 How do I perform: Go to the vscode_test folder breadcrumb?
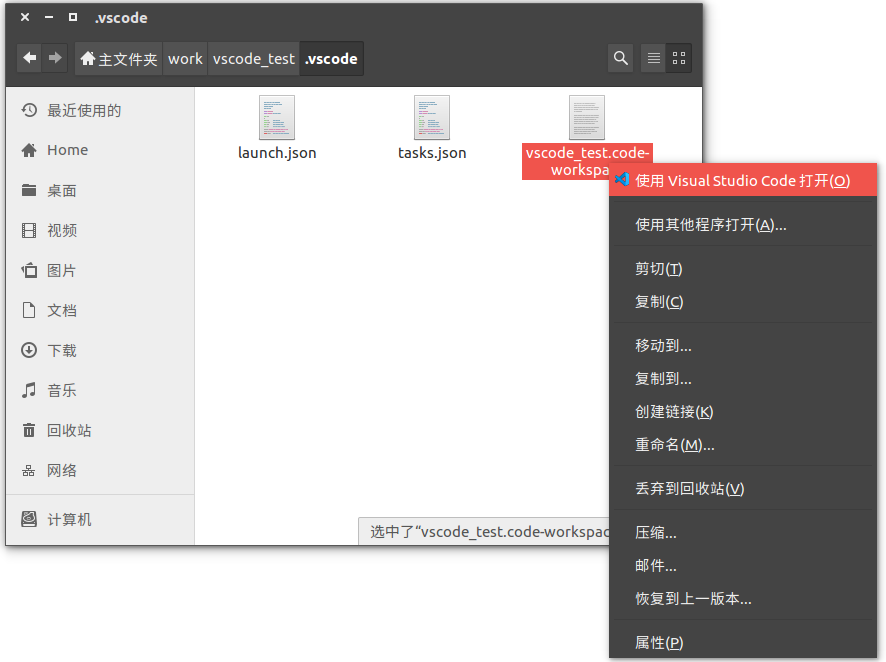(254, 58)
